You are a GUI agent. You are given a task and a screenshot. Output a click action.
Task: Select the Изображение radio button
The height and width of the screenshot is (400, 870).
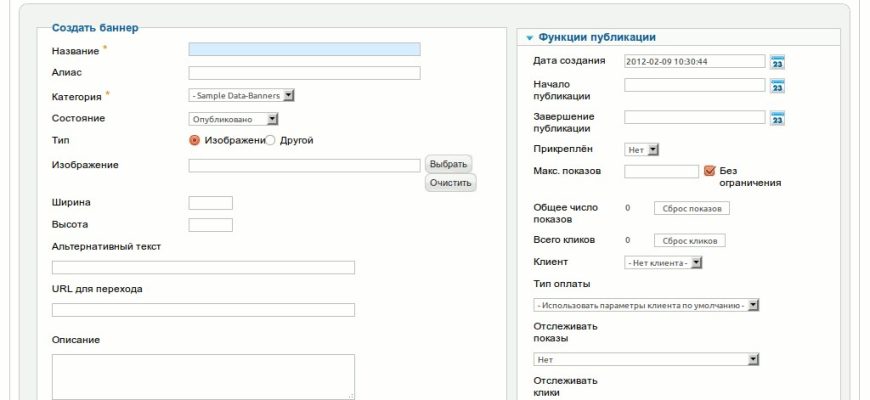pos(195,141)
